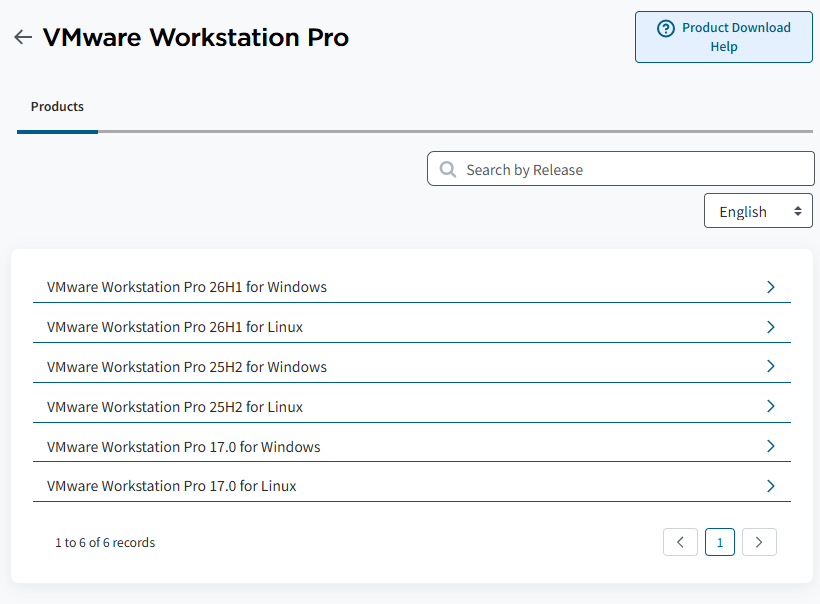Expand chevron for 17.0 for Linux row
This screenshot has height=604, width=820.
770,486
